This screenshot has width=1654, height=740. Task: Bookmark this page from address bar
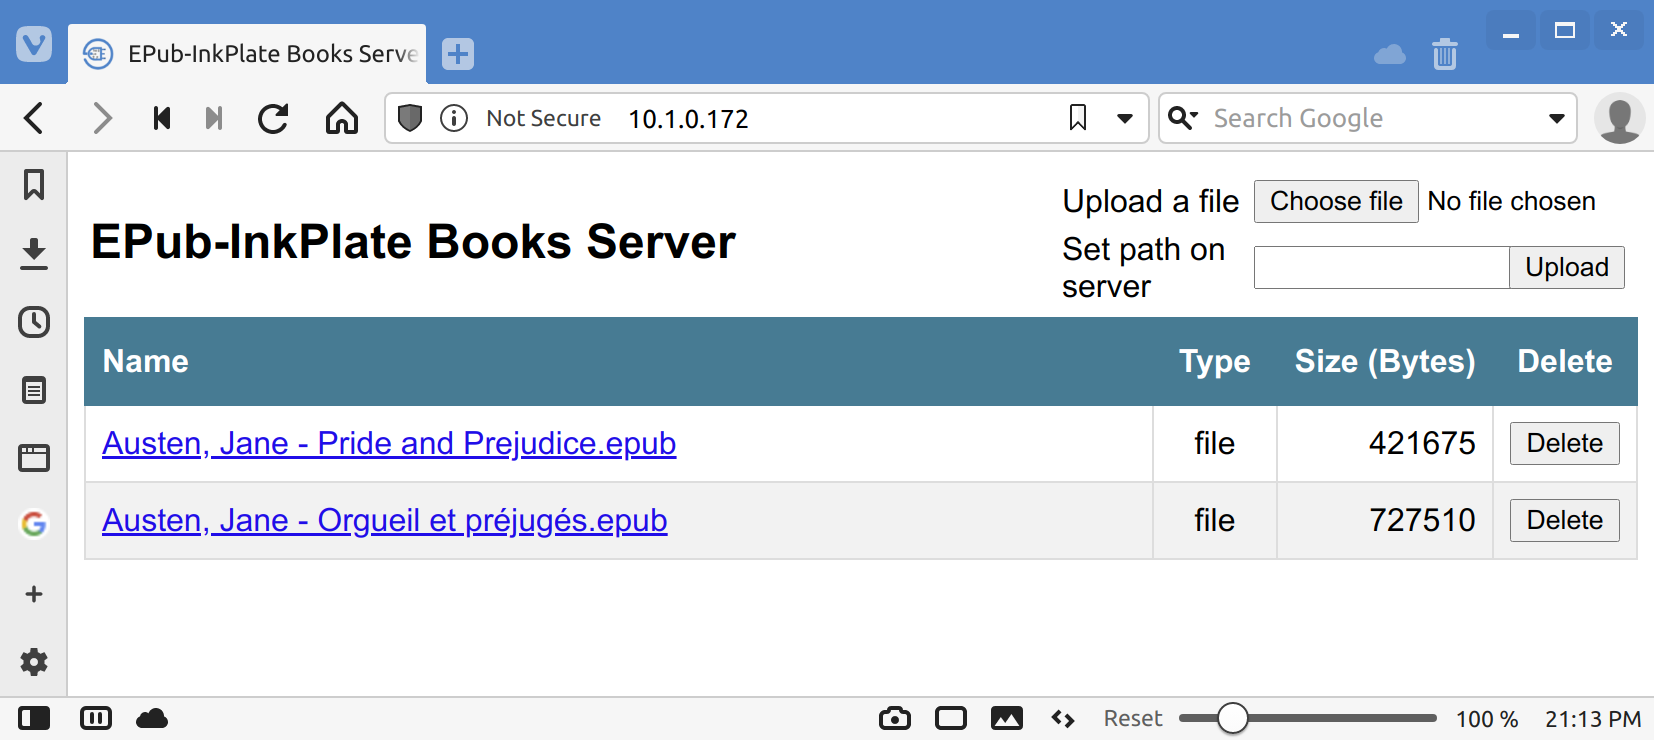tap(1078, 118)
